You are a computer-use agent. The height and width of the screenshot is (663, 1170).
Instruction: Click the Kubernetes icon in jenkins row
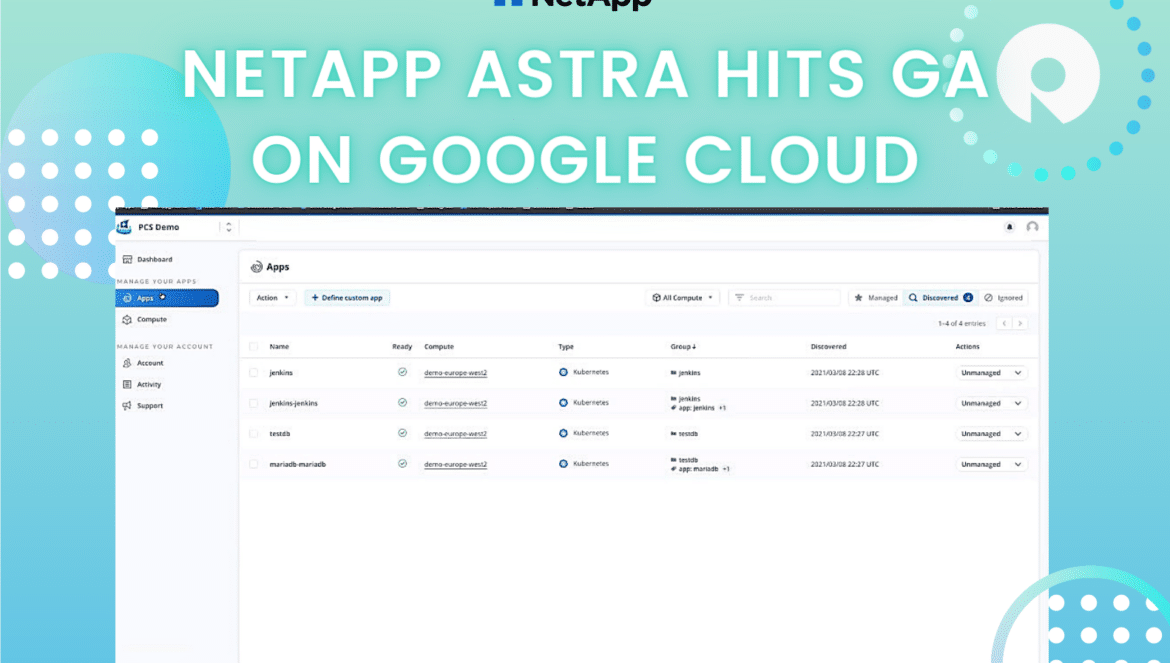tap(563, 372)
